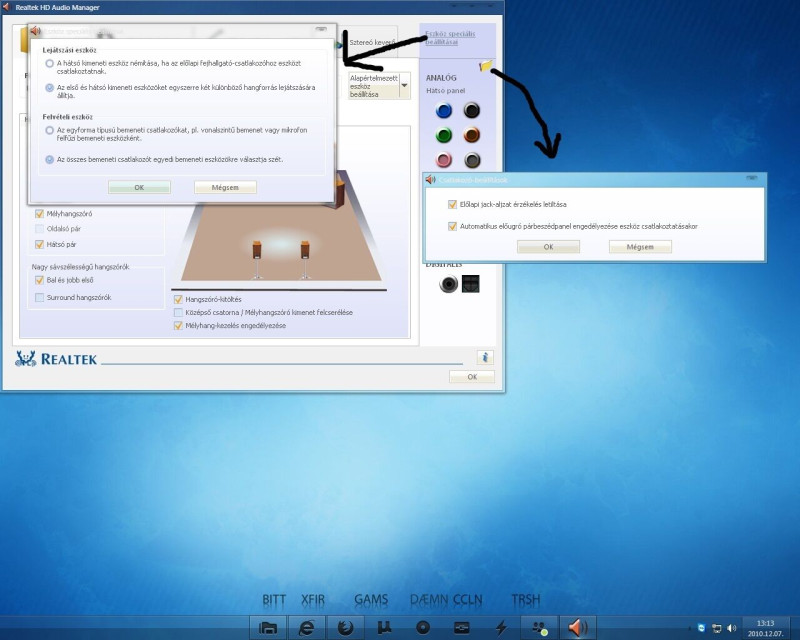Viewport: 800px width, 640px height.
Task: Uncheck the Hátsó pár checkbox
Action: coord(39,244)
